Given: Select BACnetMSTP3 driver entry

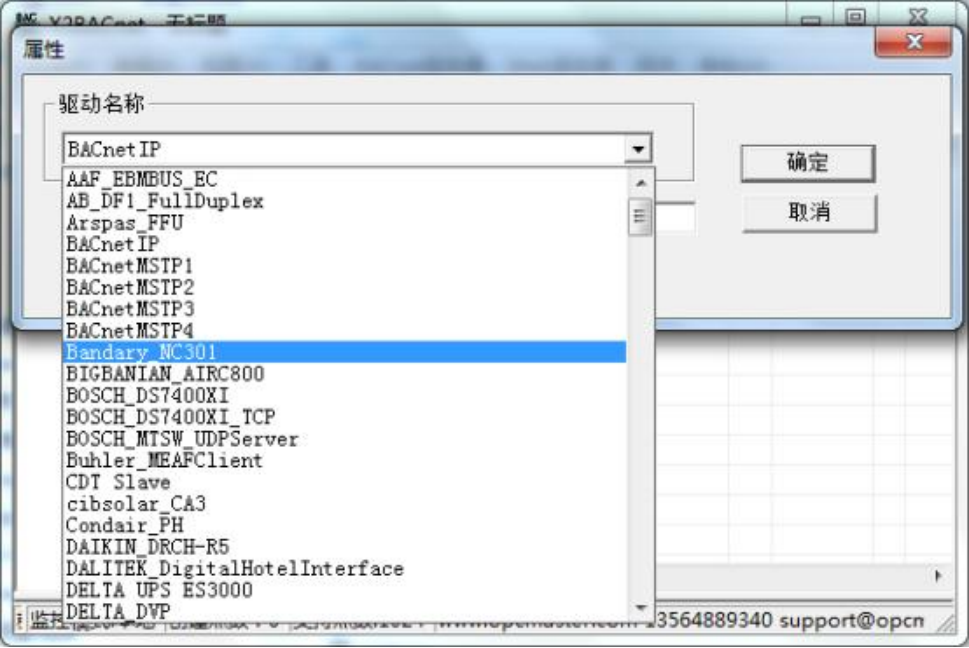Looking at the screenshot, I should pos(345,309).
